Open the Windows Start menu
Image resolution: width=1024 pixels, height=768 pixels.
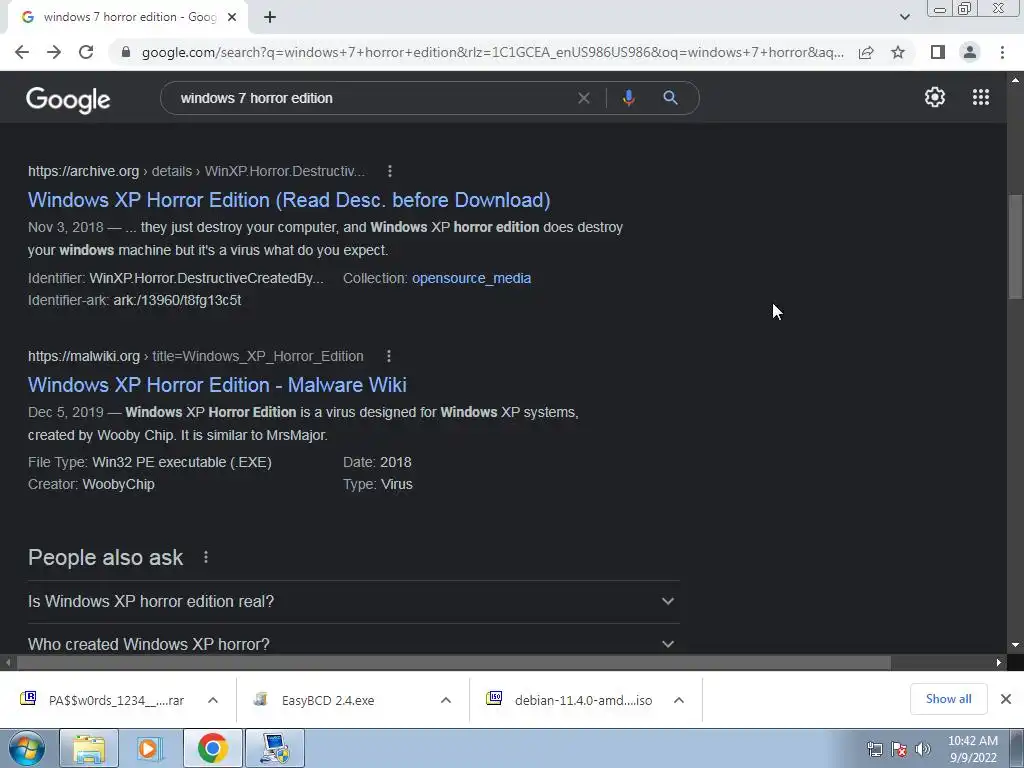[x=27, y=749]
